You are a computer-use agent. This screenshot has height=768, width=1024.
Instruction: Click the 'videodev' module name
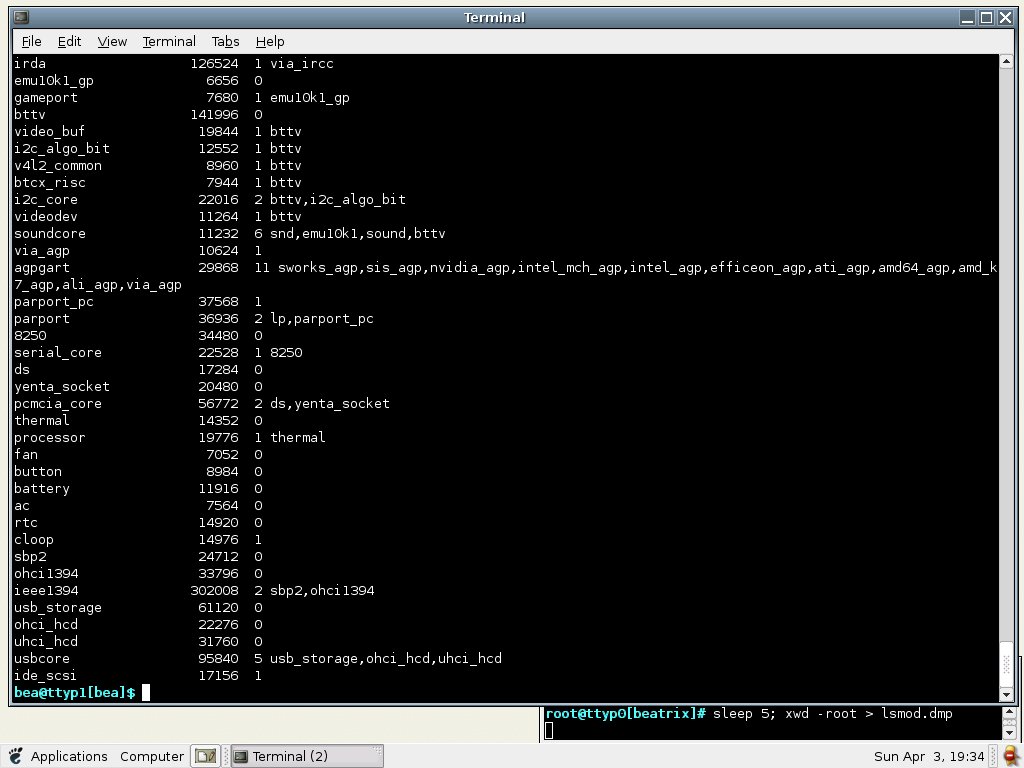(46, 217)
